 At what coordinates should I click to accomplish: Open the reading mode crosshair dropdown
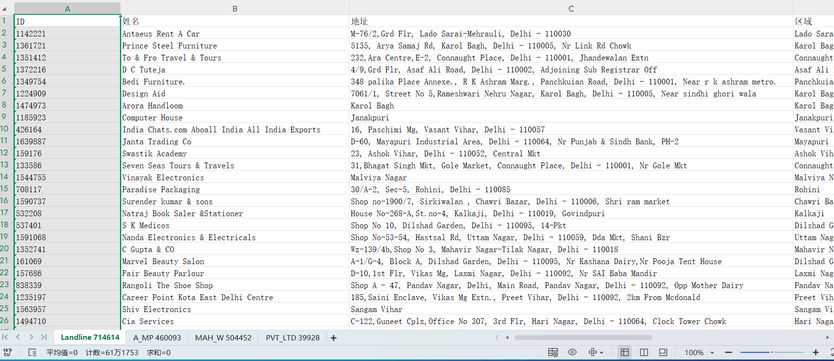pyautogui.click(x=596, y=352)
